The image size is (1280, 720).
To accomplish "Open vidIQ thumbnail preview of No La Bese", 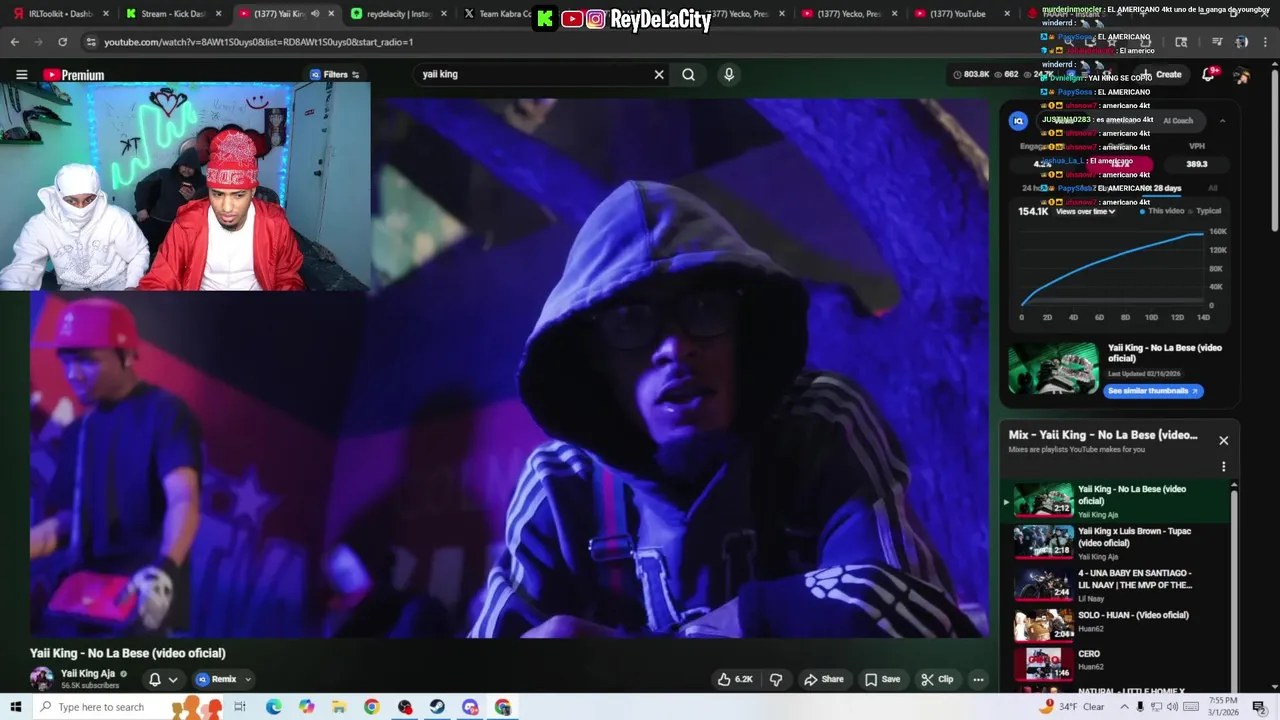I will [1053, 368].
